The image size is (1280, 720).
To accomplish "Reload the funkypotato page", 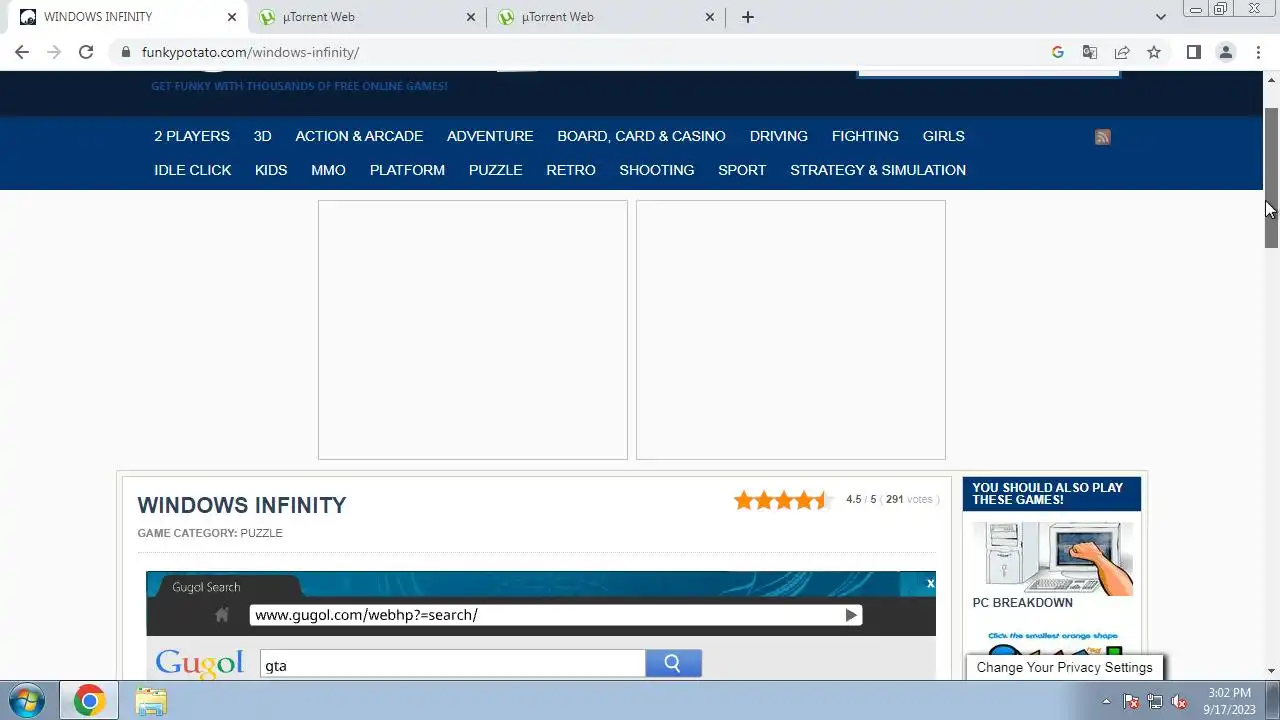I will 86,52.
